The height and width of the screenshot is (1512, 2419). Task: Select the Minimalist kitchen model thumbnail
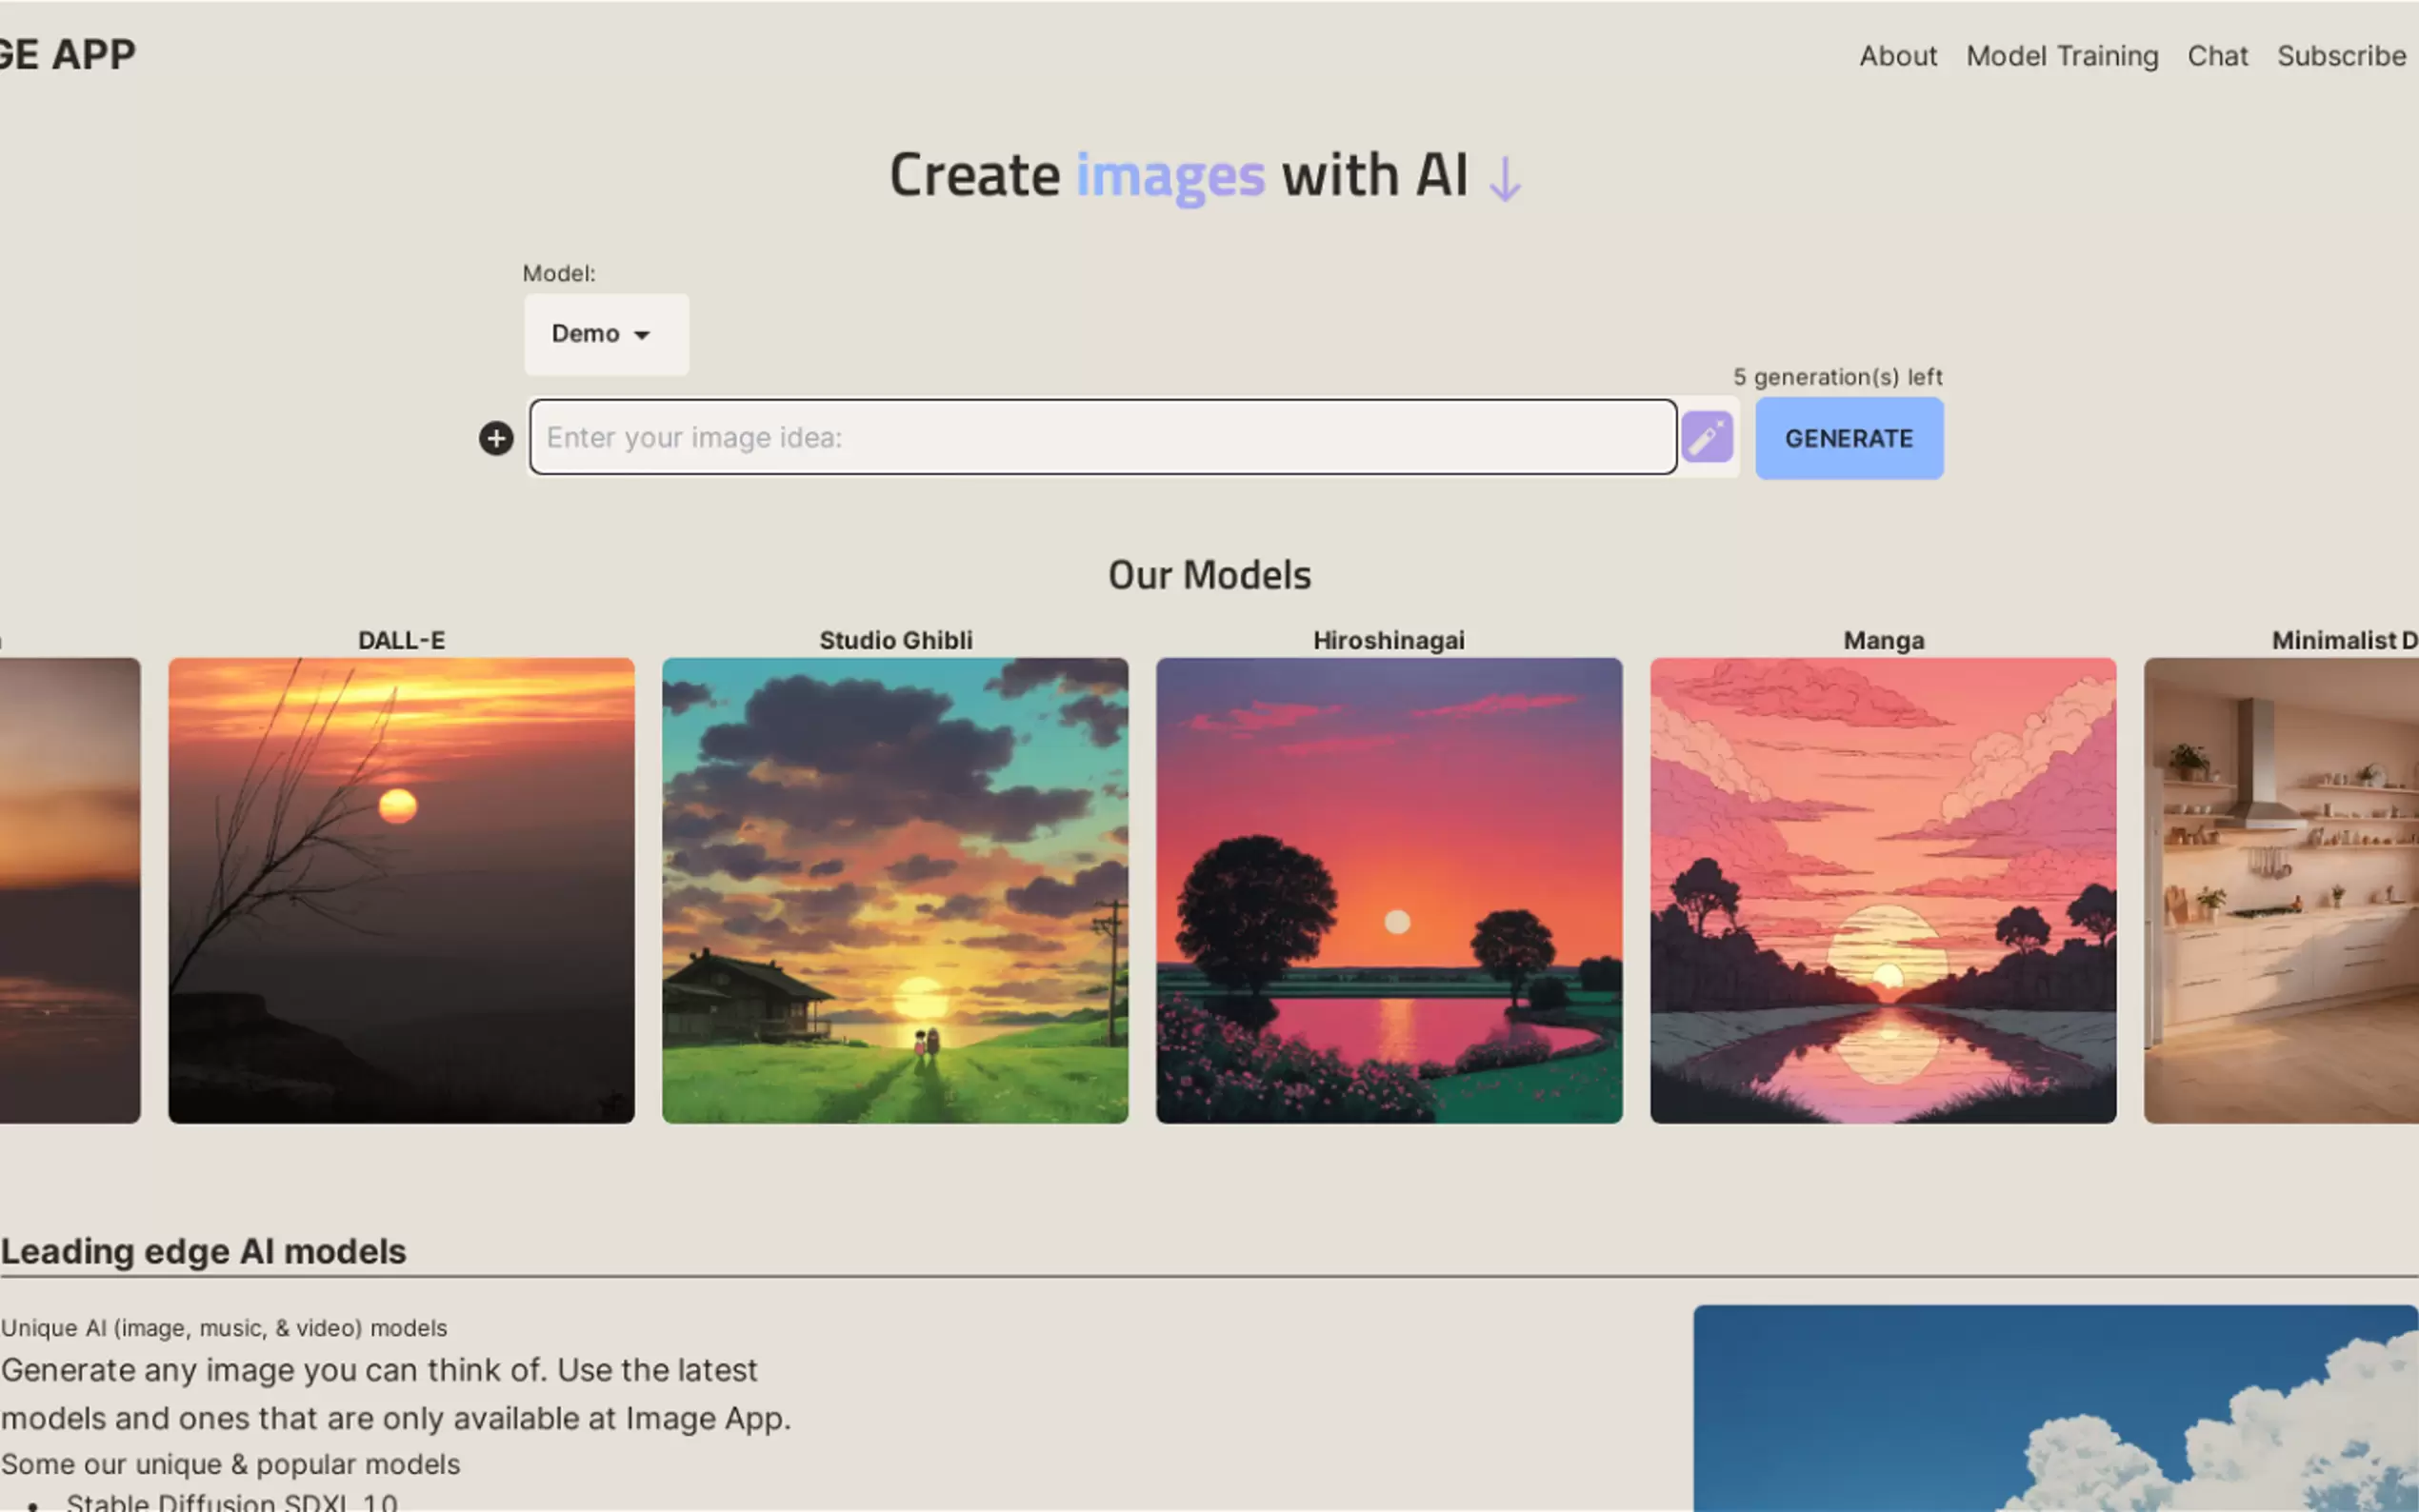click(2281, 890)
